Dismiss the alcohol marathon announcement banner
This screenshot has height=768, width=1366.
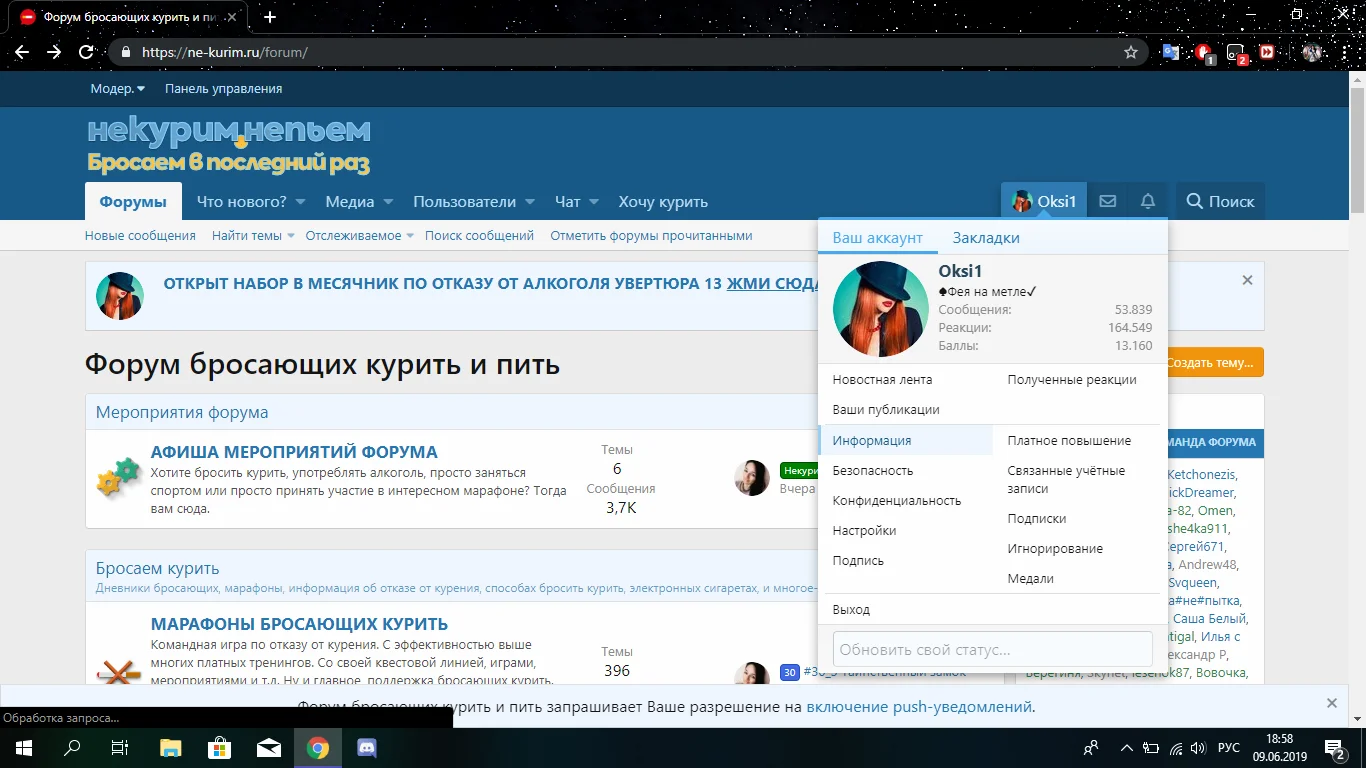click(1247, 281)
